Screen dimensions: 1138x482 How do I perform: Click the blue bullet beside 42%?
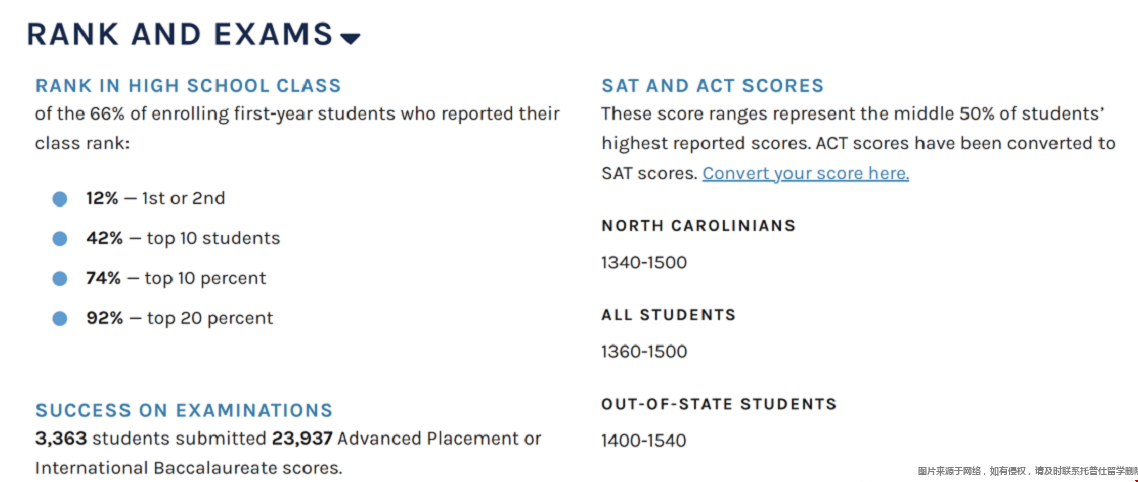[60, 239]
